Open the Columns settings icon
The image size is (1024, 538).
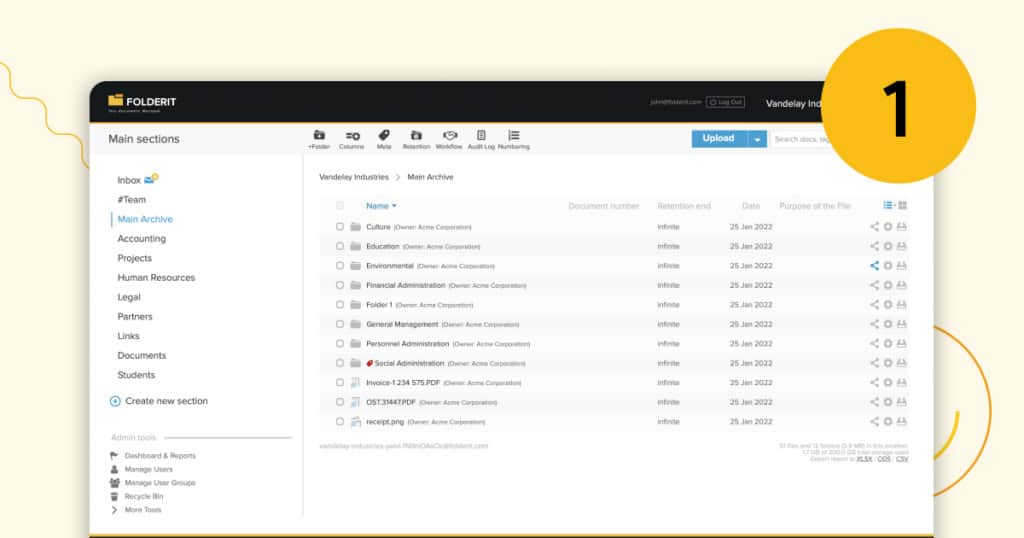(x=352, y=138)
